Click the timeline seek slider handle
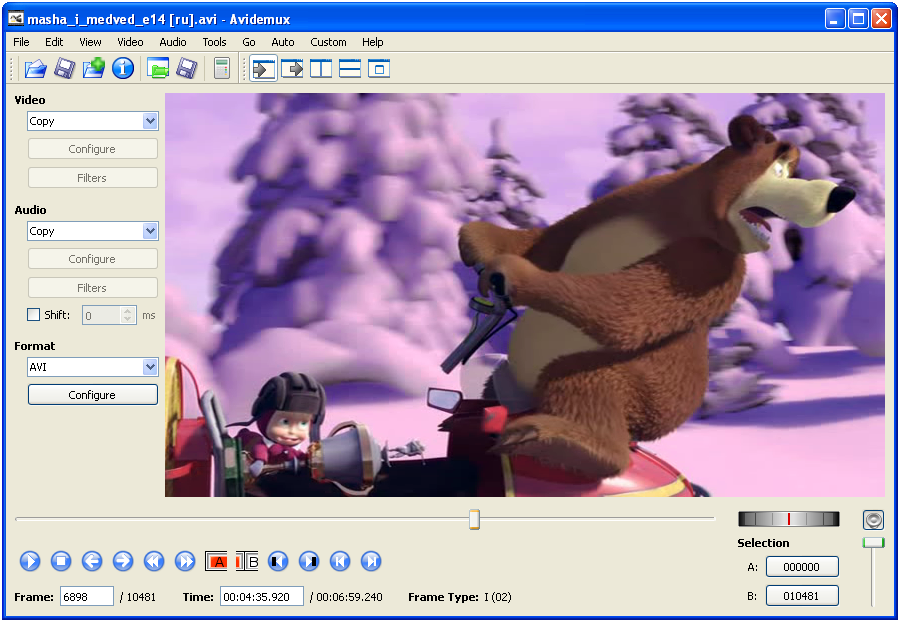The height and width of the screenshot is (621, 898). point(474,519)
